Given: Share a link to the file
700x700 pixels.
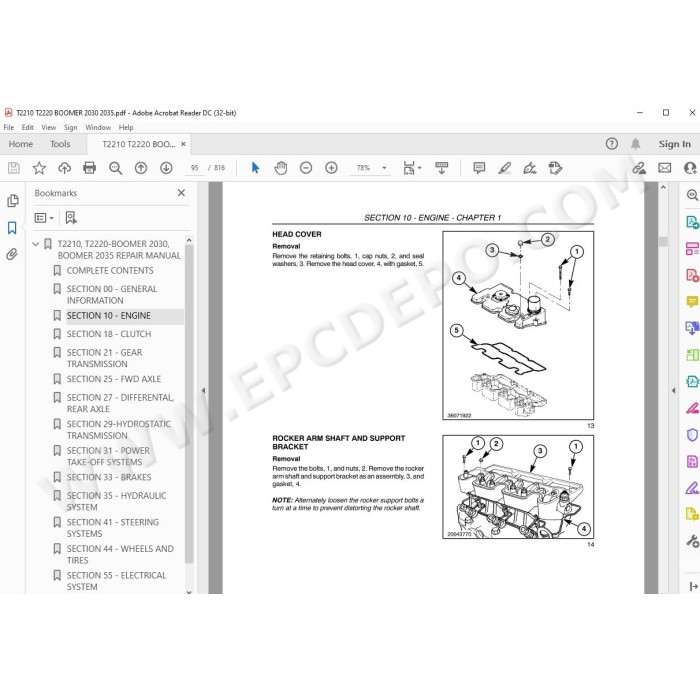Looking at the screenshot, I should [639, 168].
